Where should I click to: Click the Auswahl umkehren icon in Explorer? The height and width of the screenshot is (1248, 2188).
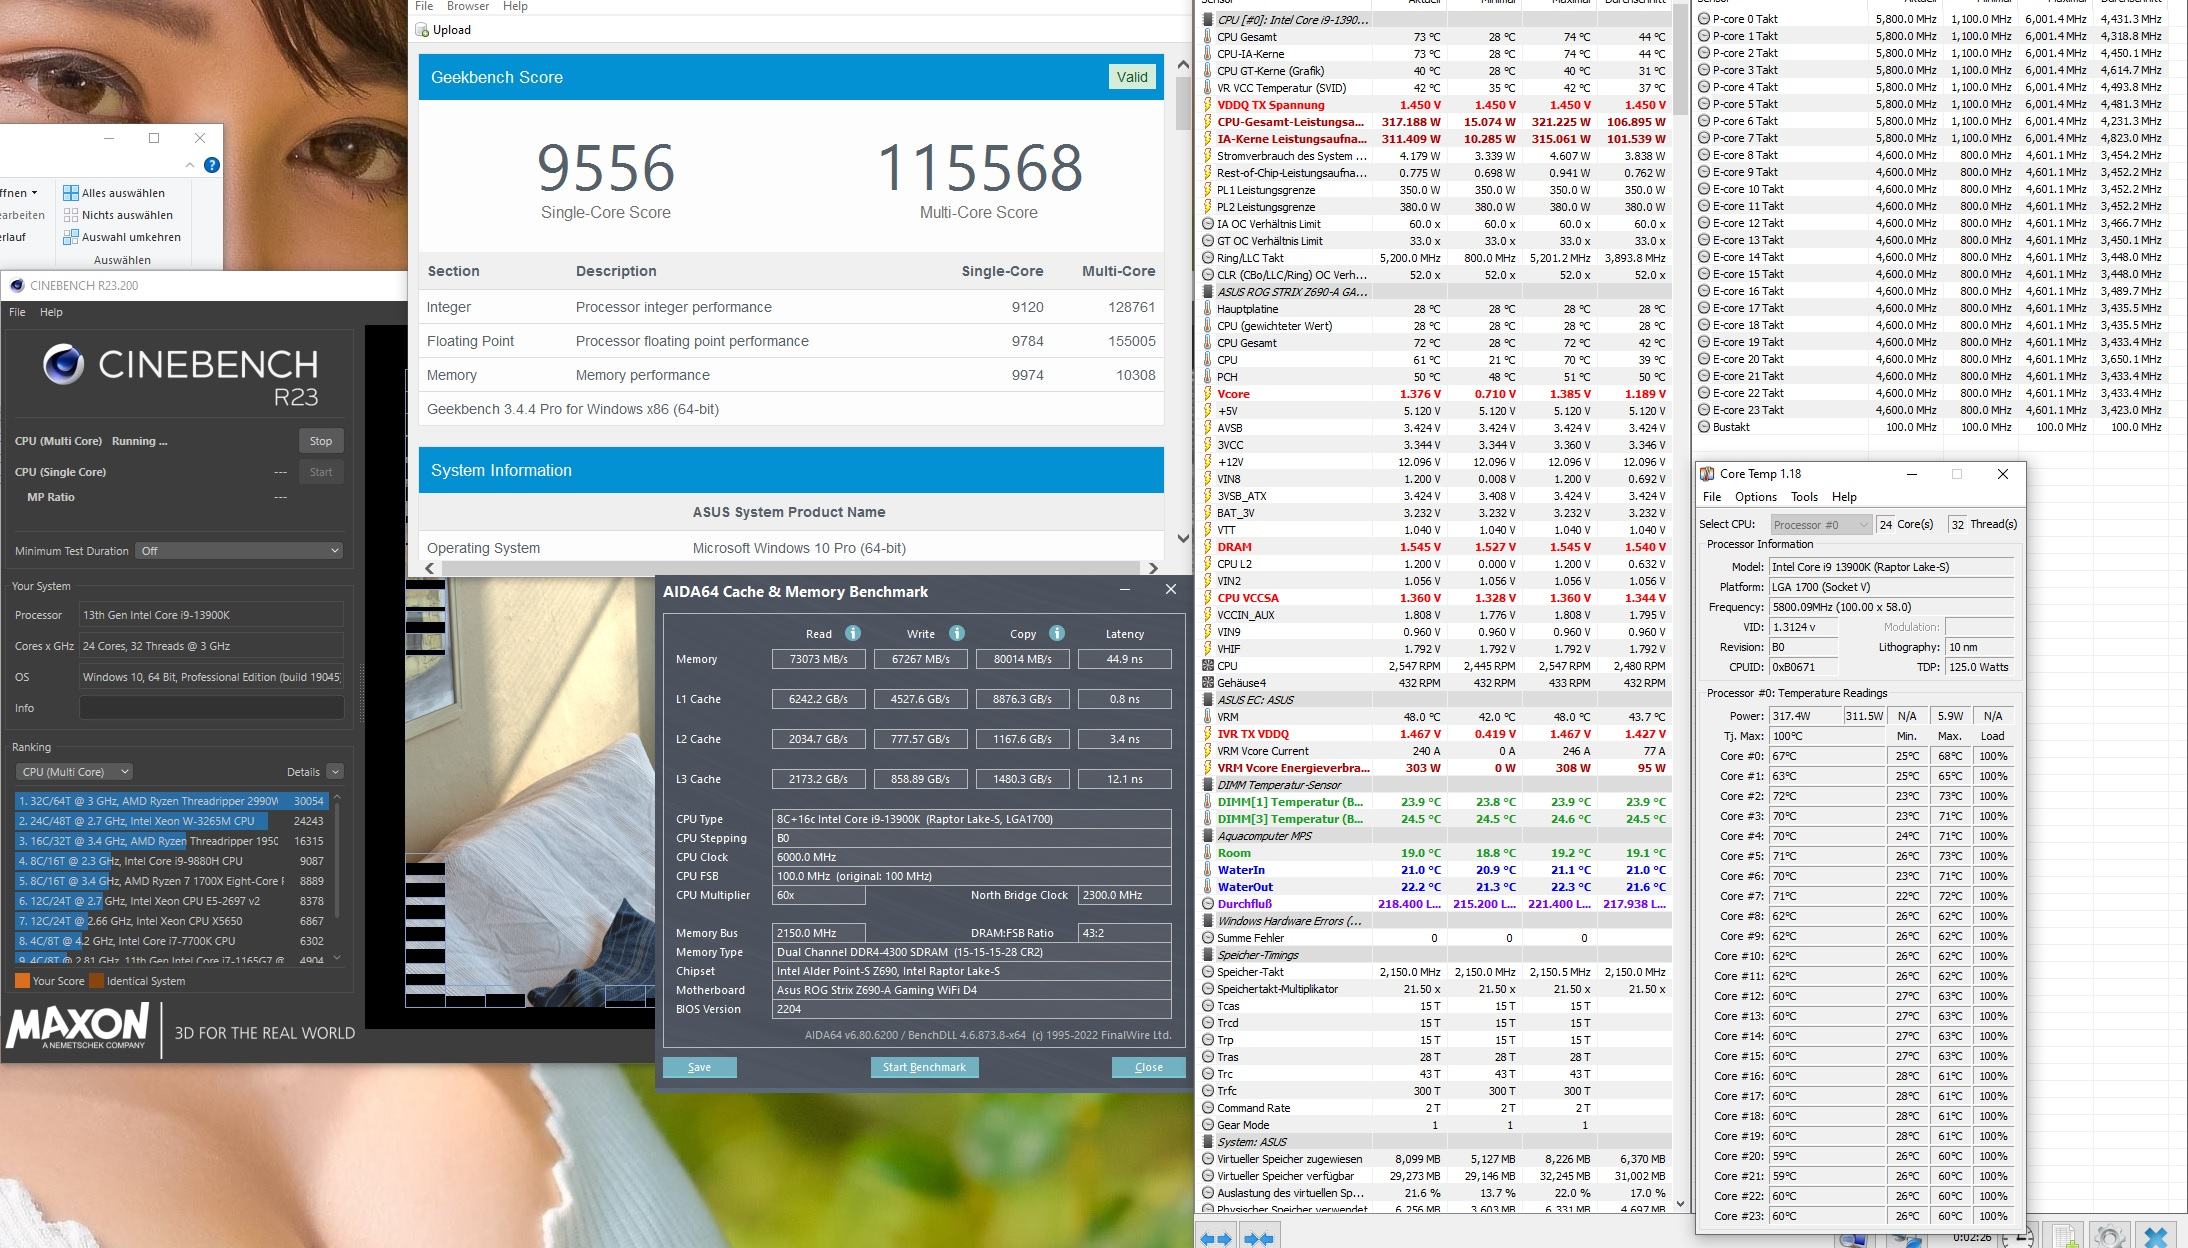click(x=71, y=237)
